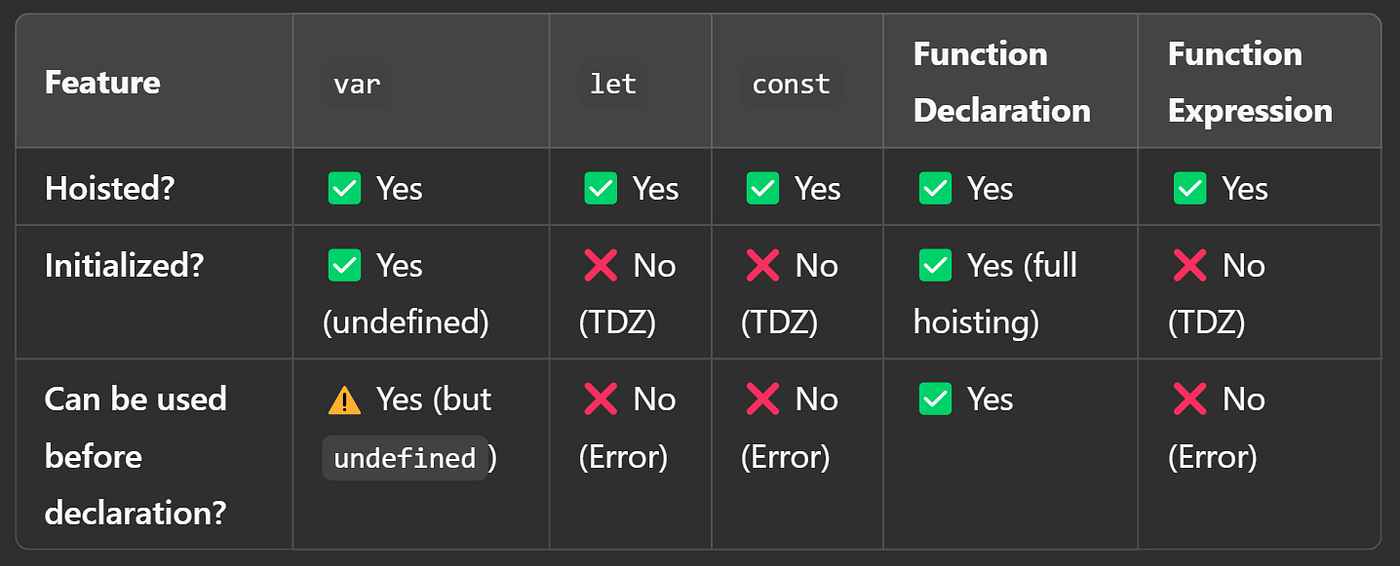Click the red X in let Initialized cell
The width and height of the screenshot is (1400, 566).
click(x=600, y=265)
